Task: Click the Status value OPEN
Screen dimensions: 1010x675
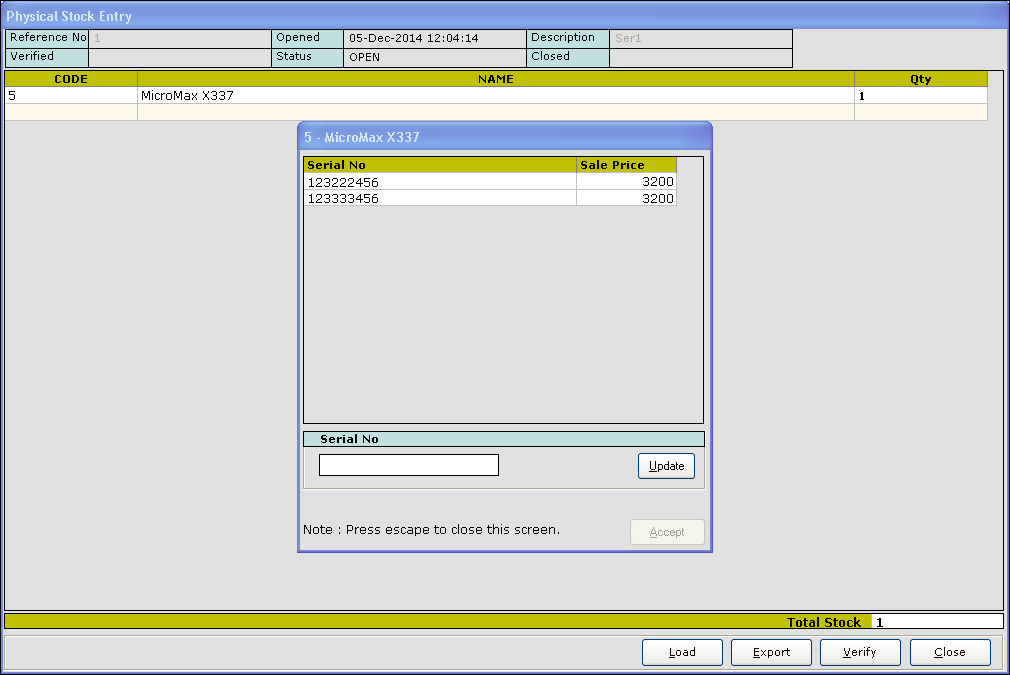Action: (x=435, y=57)
